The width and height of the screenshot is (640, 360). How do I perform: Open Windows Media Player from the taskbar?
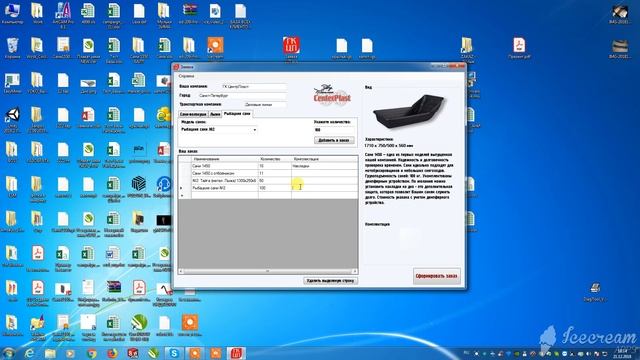coord(71,353)
